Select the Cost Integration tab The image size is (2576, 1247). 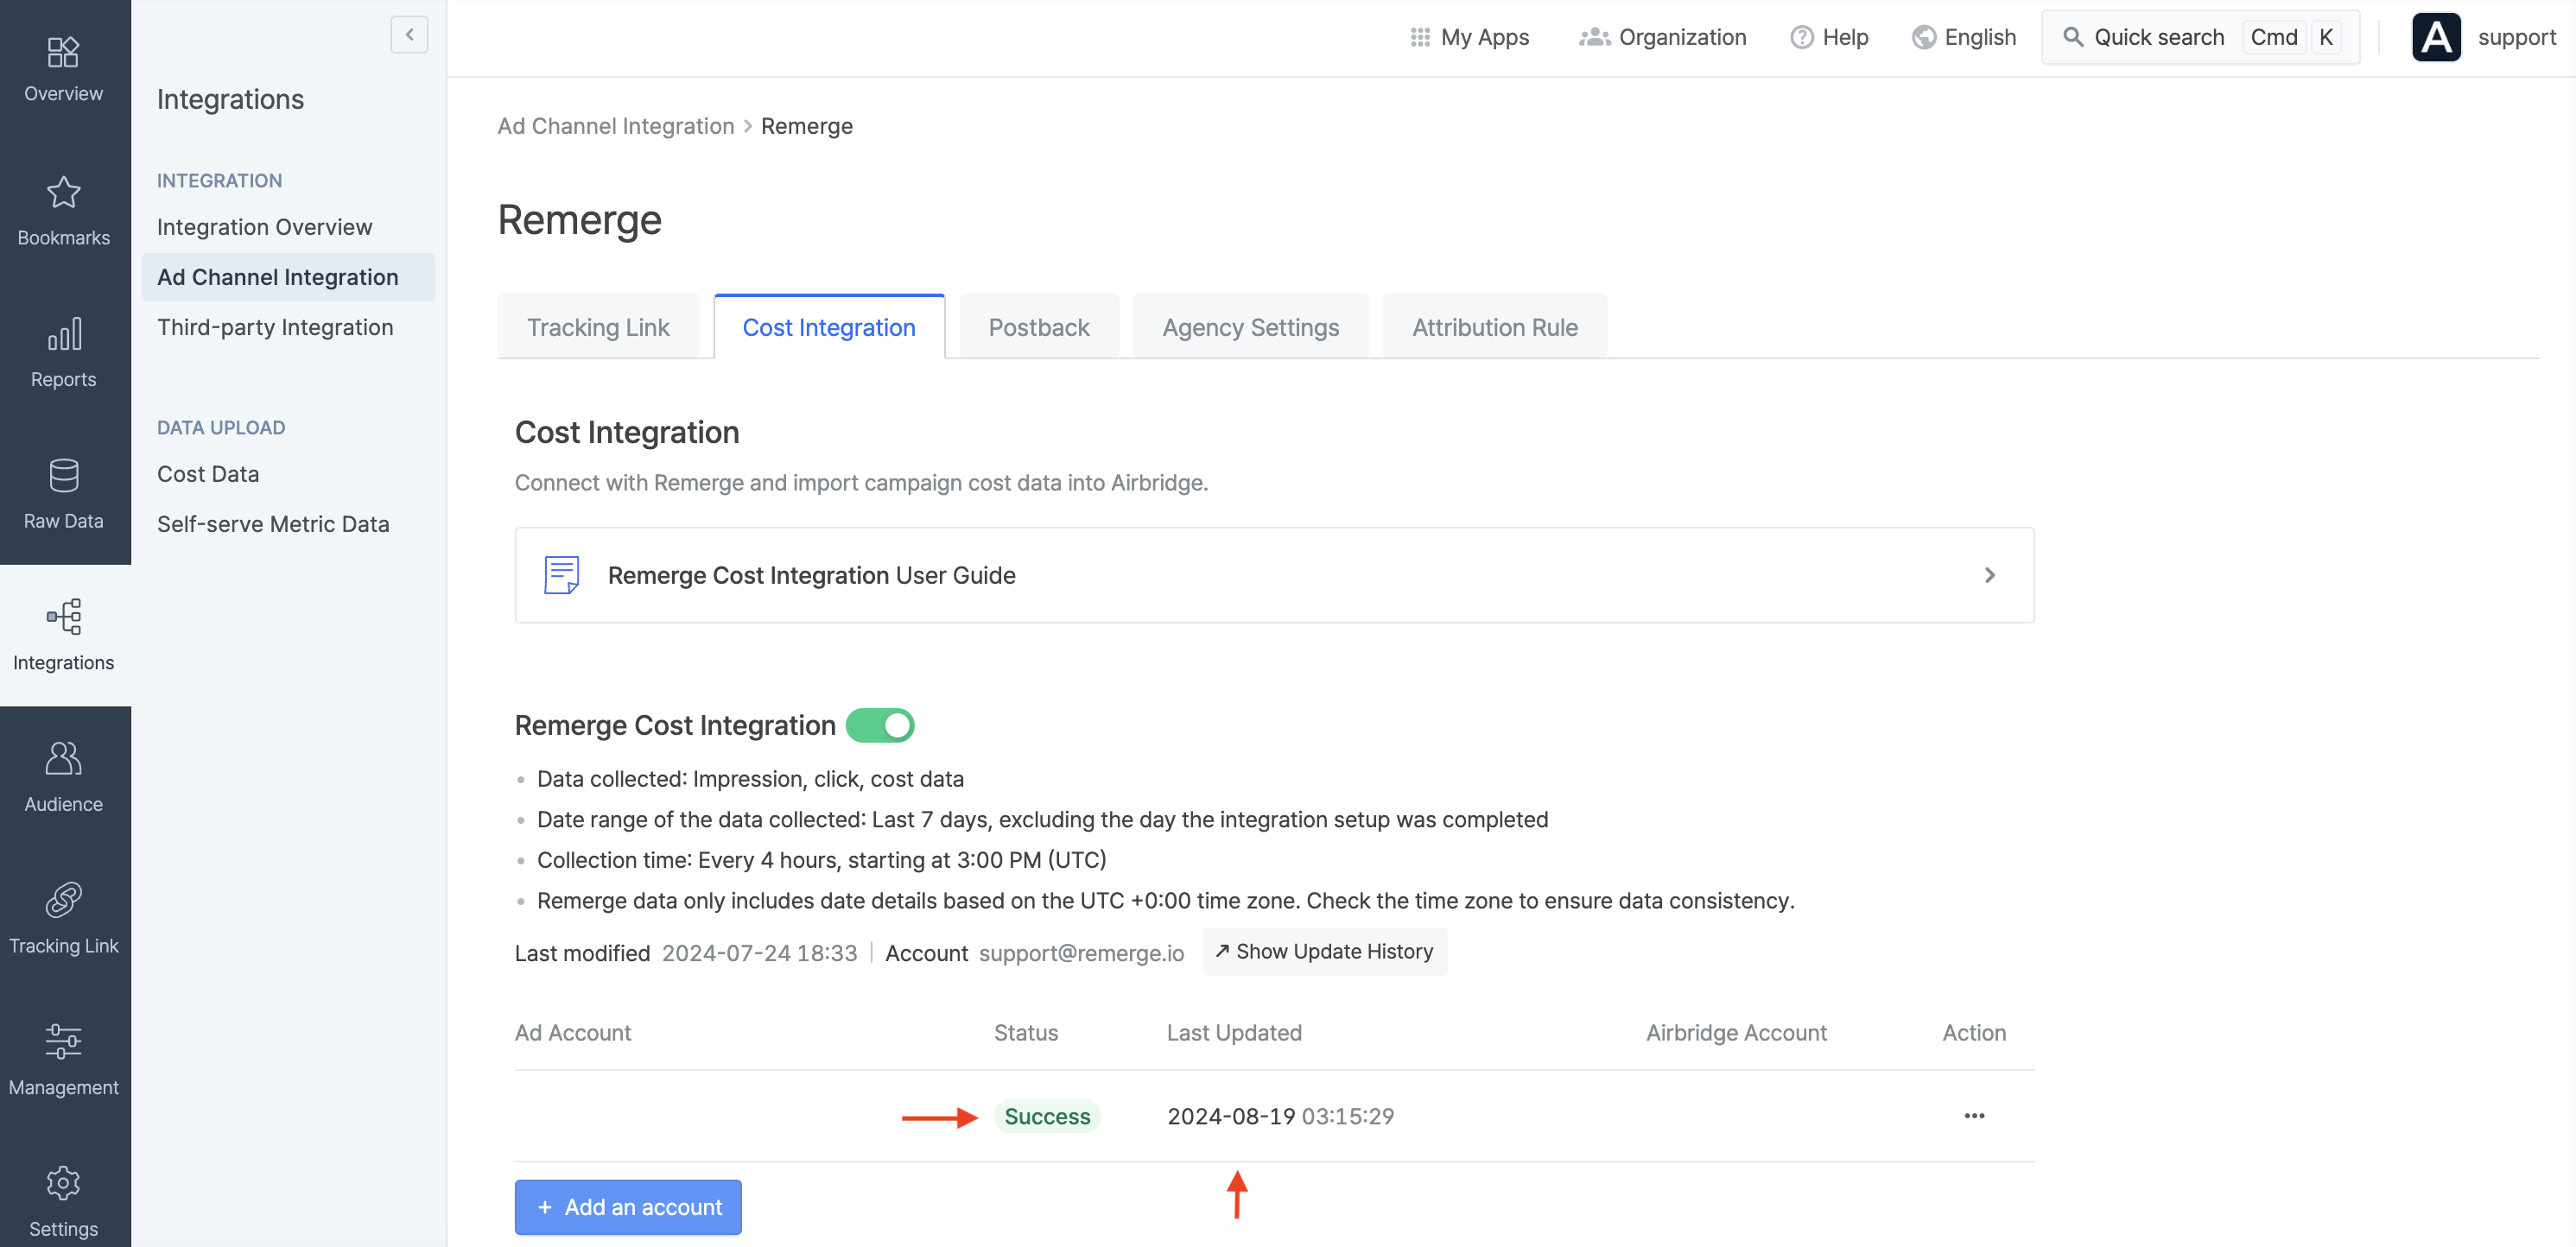pos(829,327)
